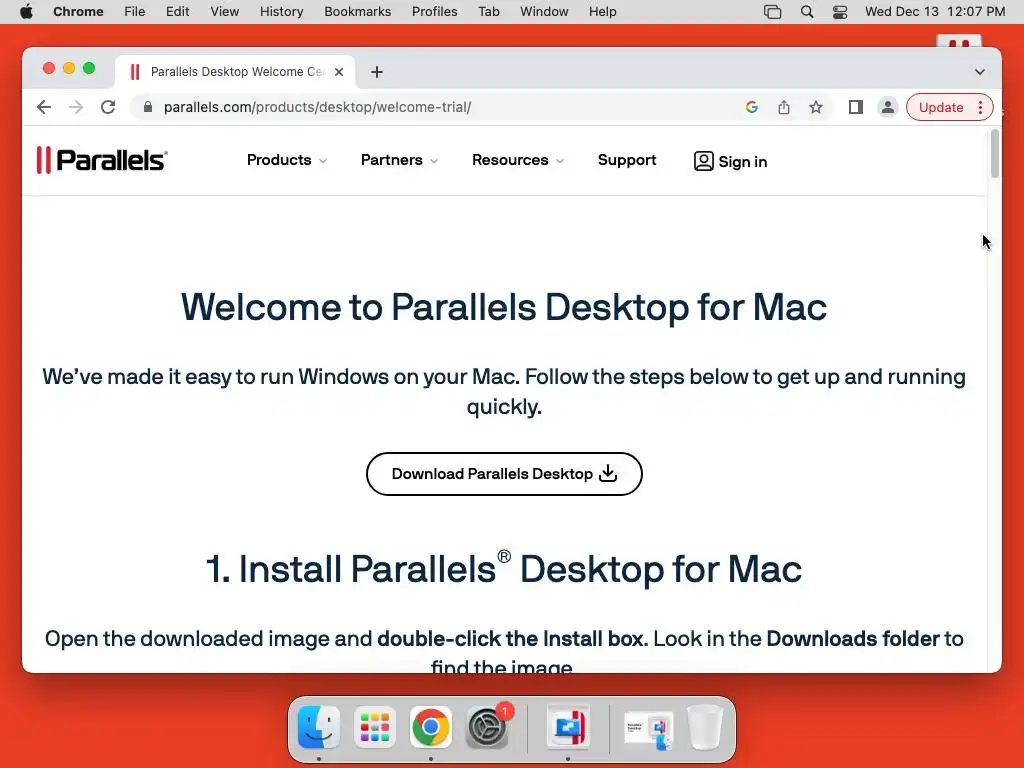Open the File menu
The height and width of the screenshot is (768, 1024).
135,12
